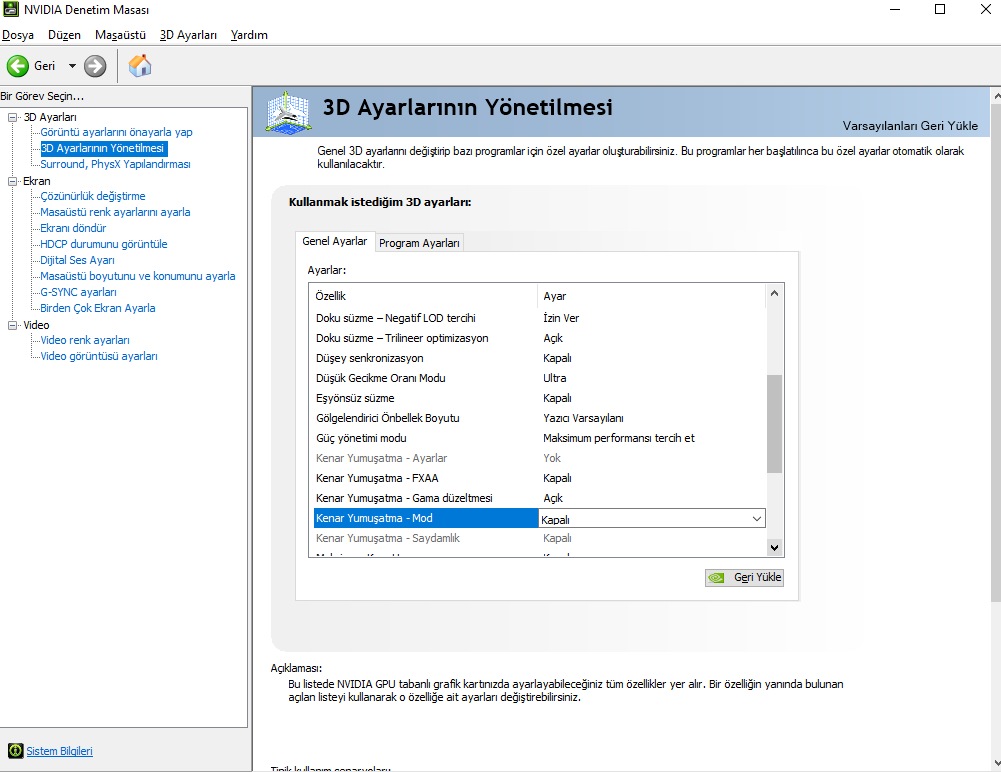Viewport: 1001px width, 772px height.
Task: Open Çözünürlük değiştirme page
Action: pyautogui.click(x=93, y=196)
